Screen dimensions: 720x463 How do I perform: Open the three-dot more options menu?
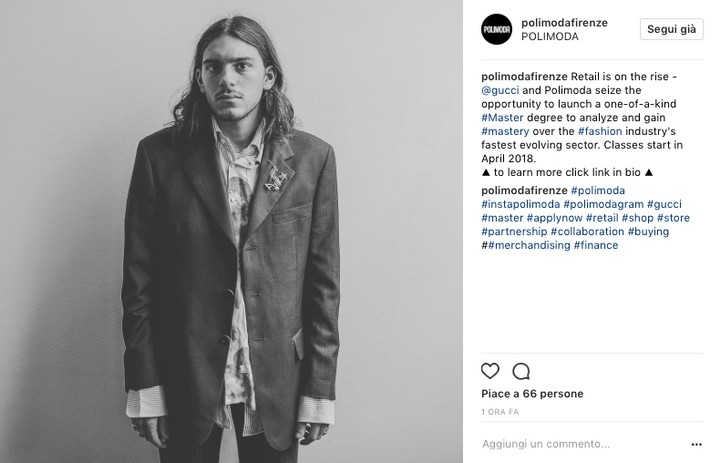pos(696,444)
